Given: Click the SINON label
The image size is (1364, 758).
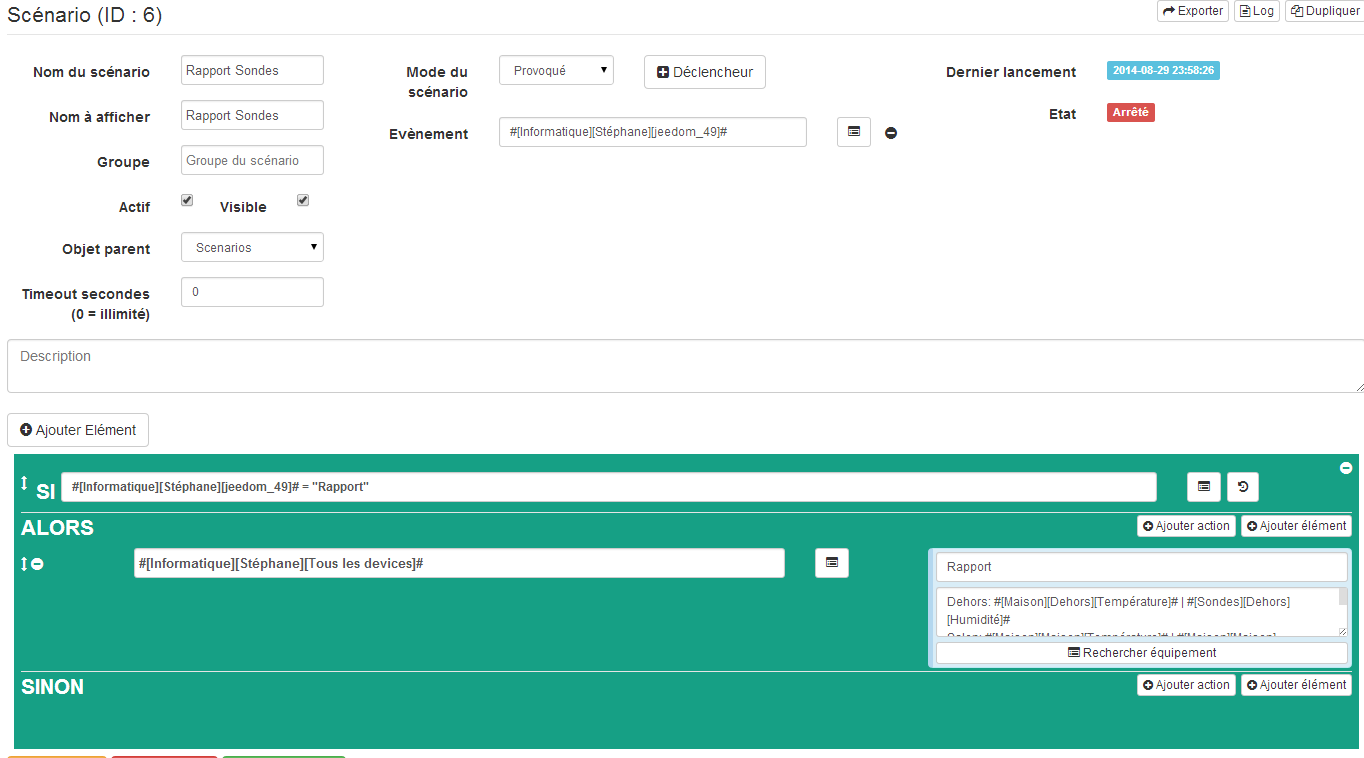Looking at the screenshot, I should tap(53, 687).
